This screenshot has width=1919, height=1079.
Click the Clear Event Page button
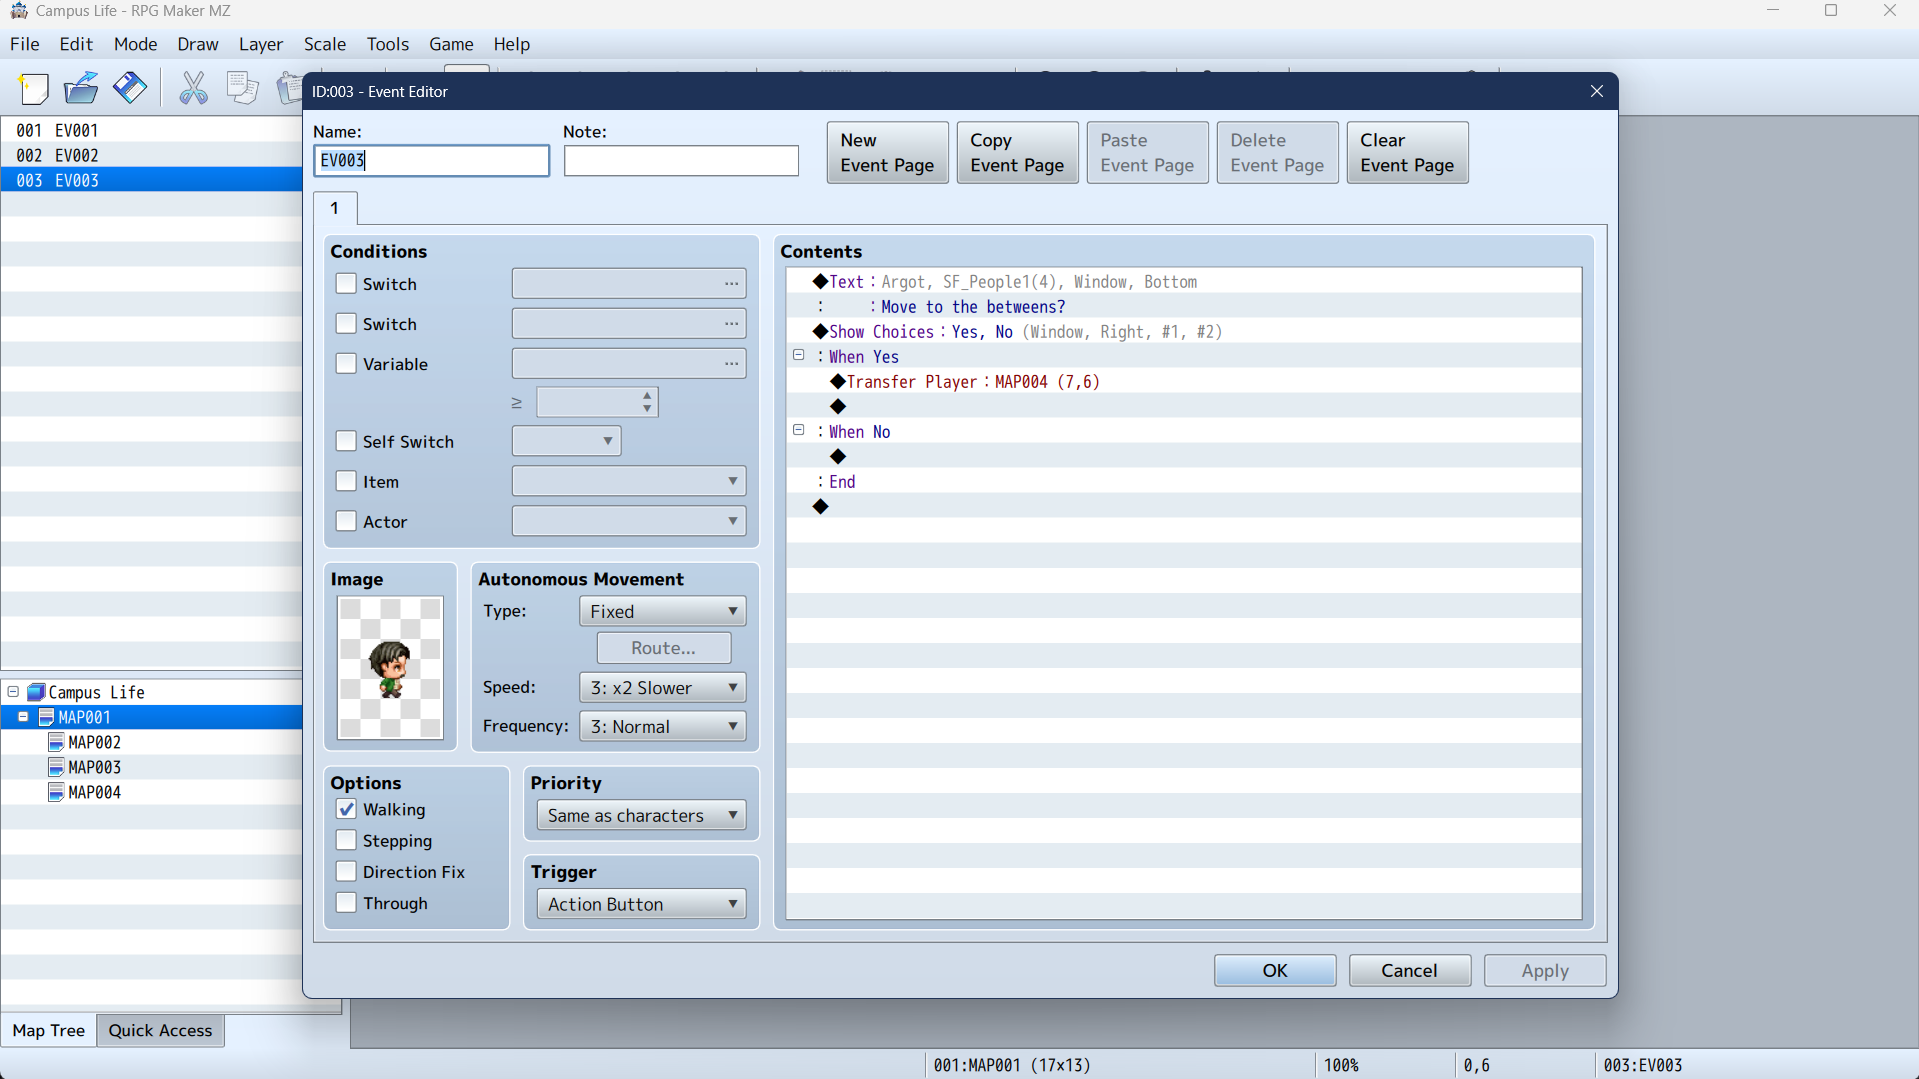coord(1407,153)
